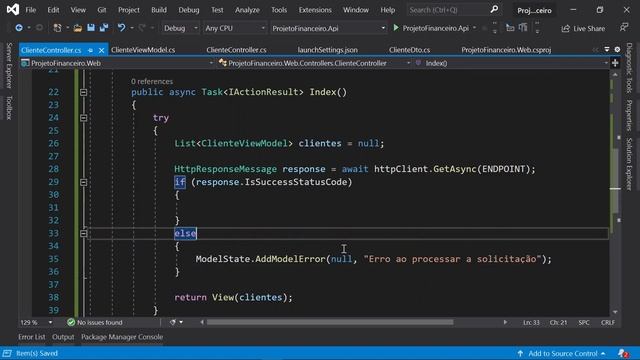Screen dimensions: 640x360
Task: Click the Visual Studio logo icon
Action: (13, 9)
